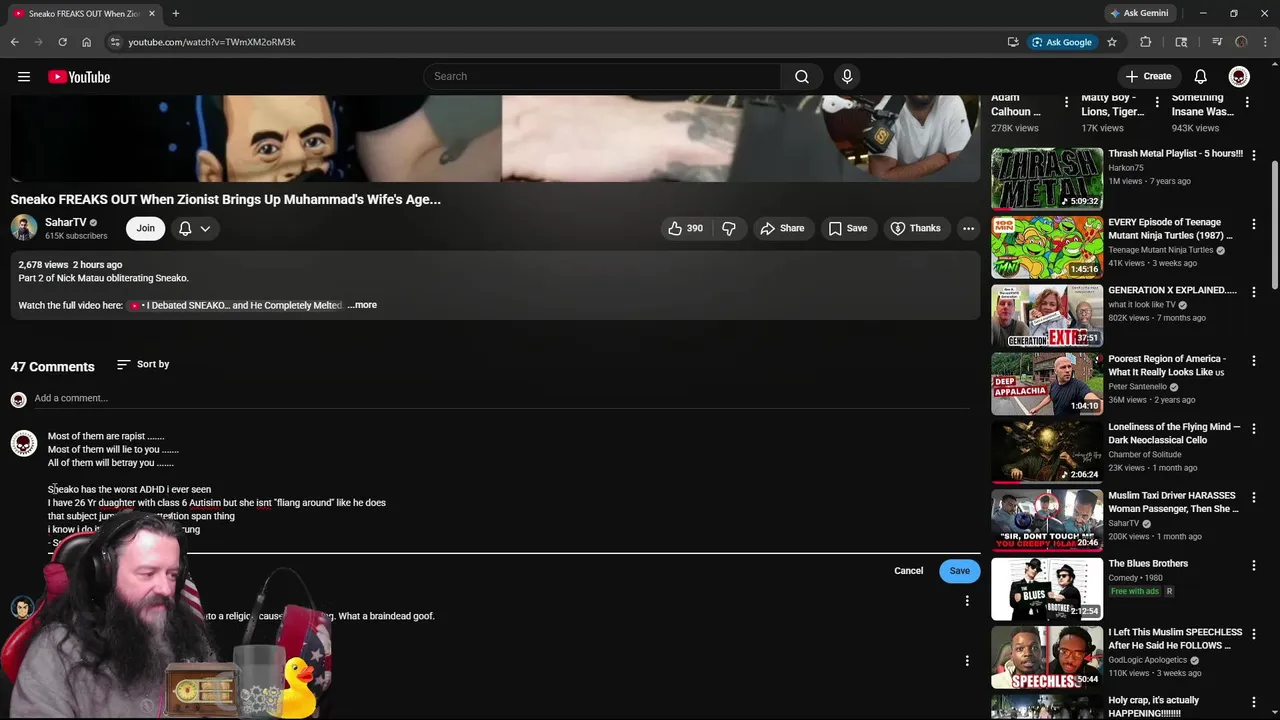Open the Sort by comments dropdown
The height and width of the screenshot is (720, 1280).
click(x=143, y=364)
